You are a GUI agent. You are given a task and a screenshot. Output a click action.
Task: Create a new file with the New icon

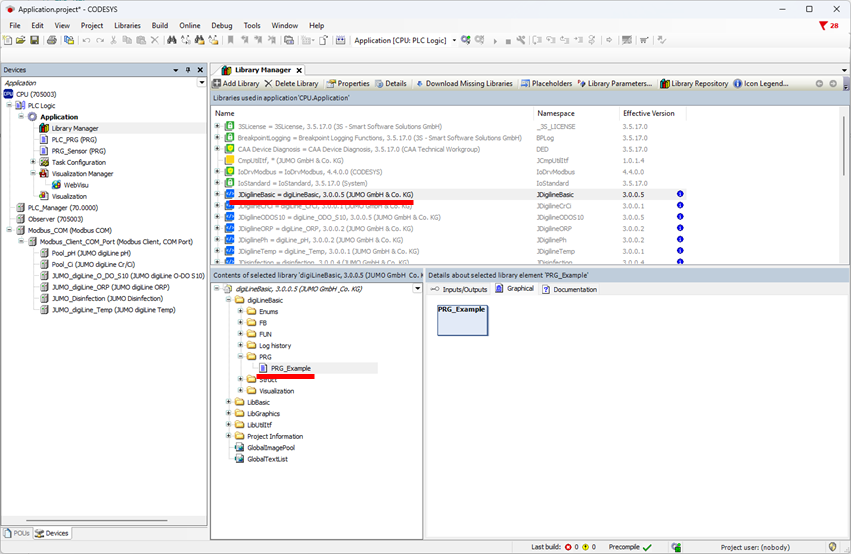click(x=8, y=40)
